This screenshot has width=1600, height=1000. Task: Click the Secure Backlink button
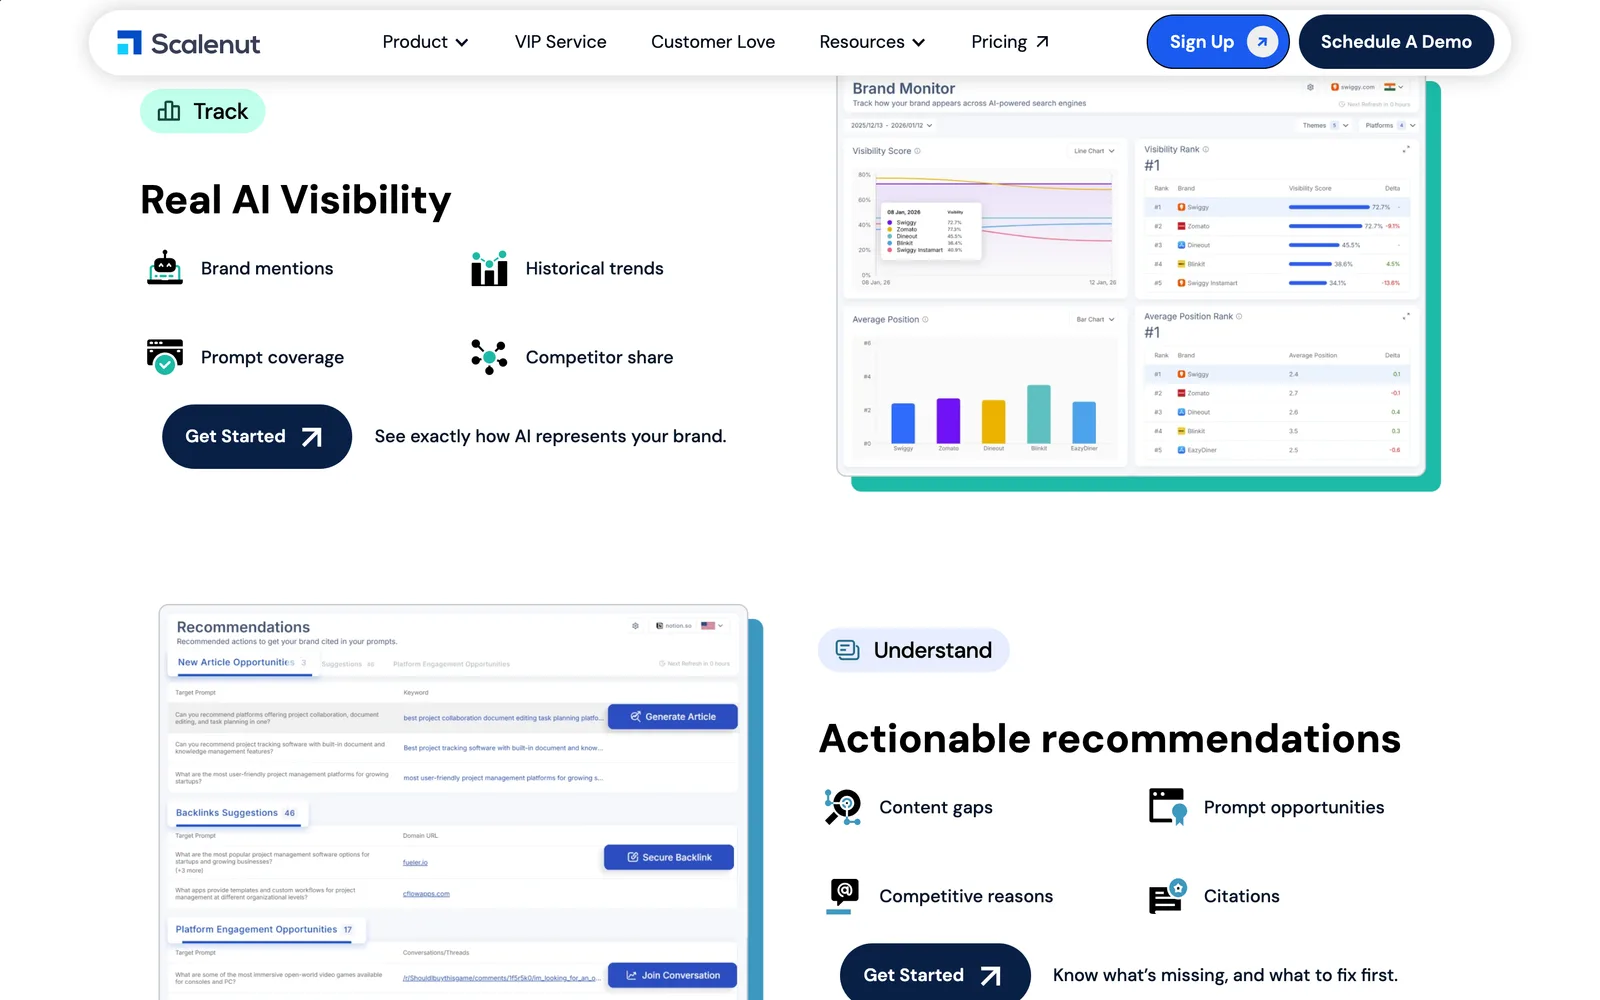[669, 857]
